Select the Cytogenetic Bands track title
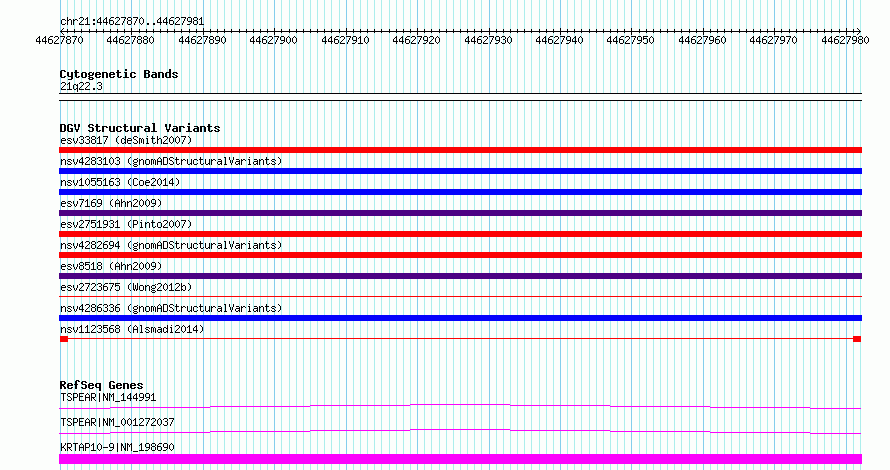890x470 pixels. pyautogui.click(x=119, y=74)
